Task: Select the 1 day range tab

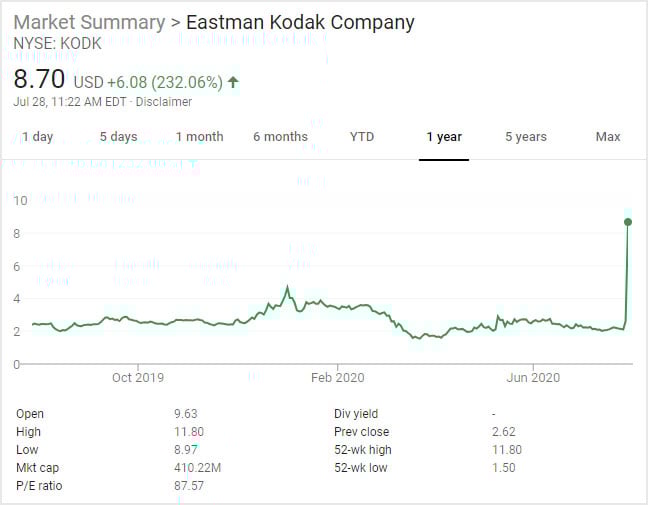Action: coord(37,137)
